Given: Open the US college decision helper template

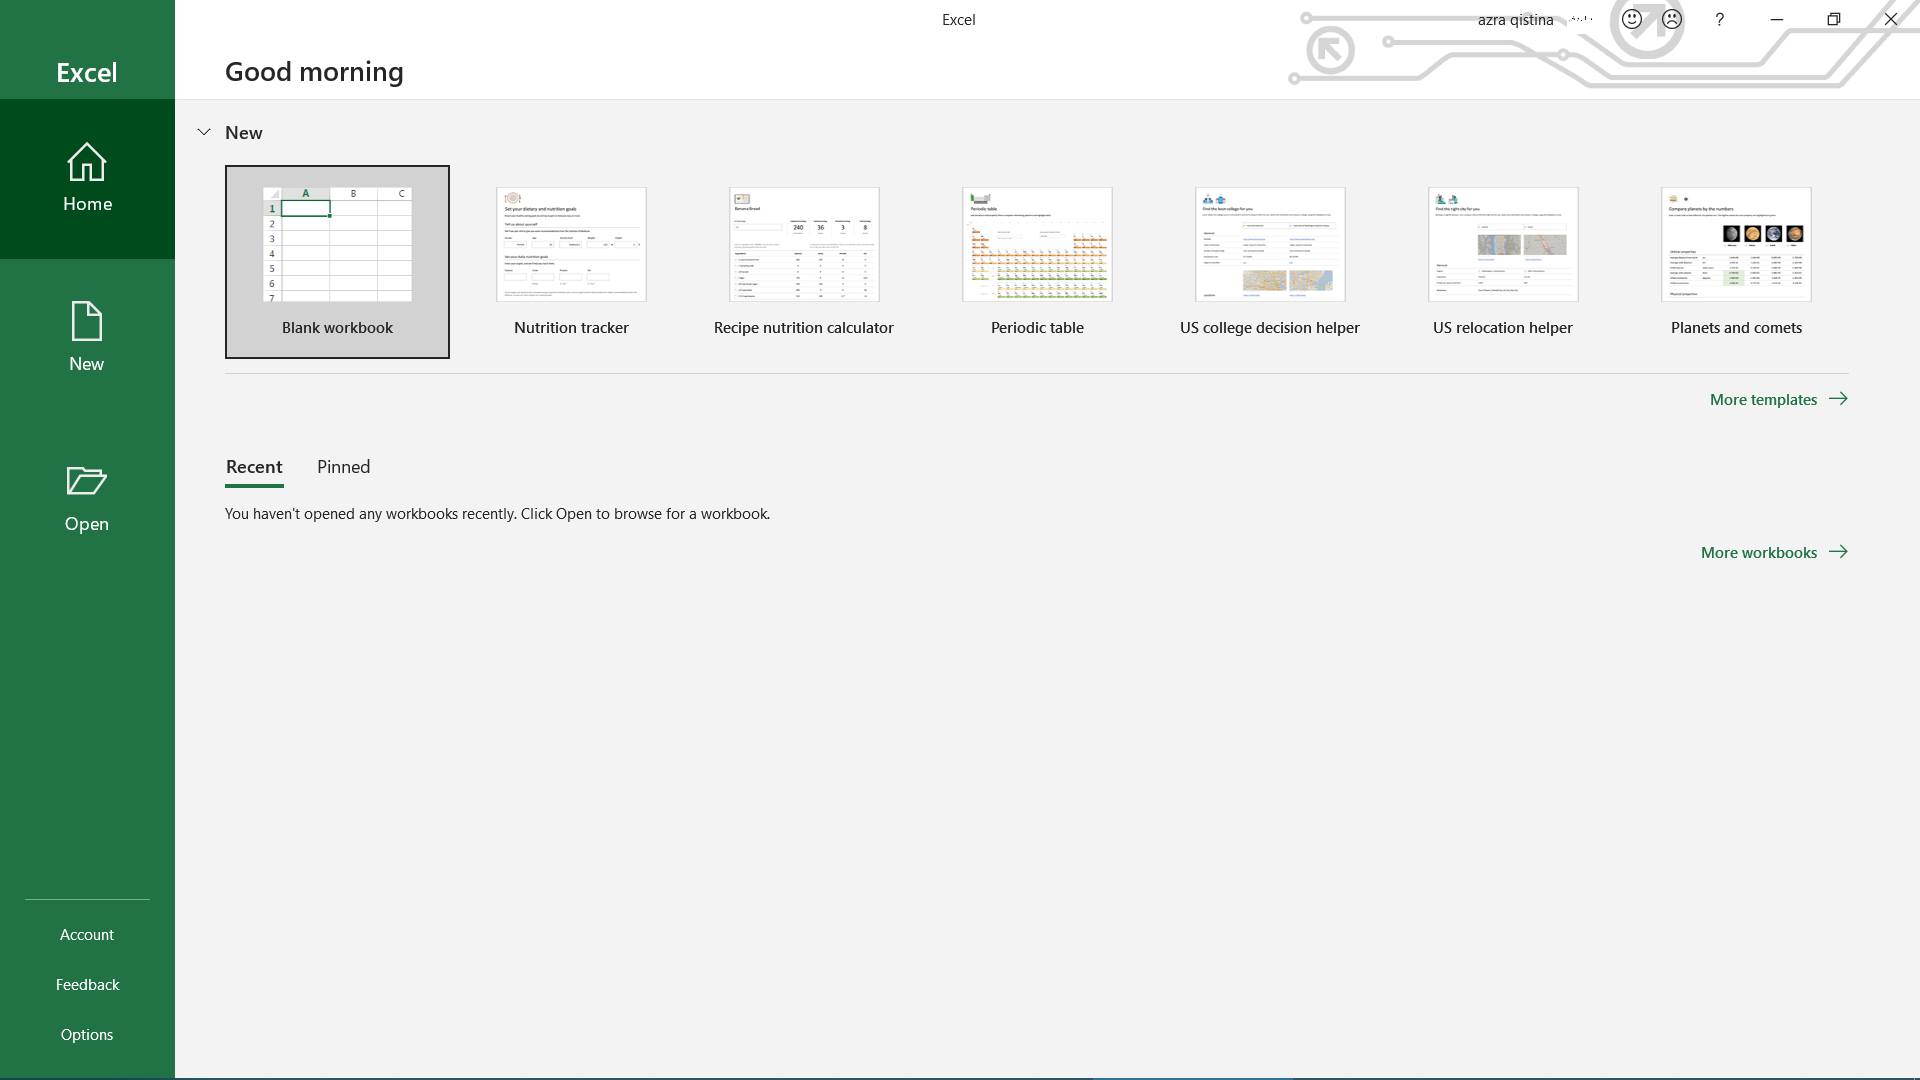Looking at the screenshot, I should 1270,262.
